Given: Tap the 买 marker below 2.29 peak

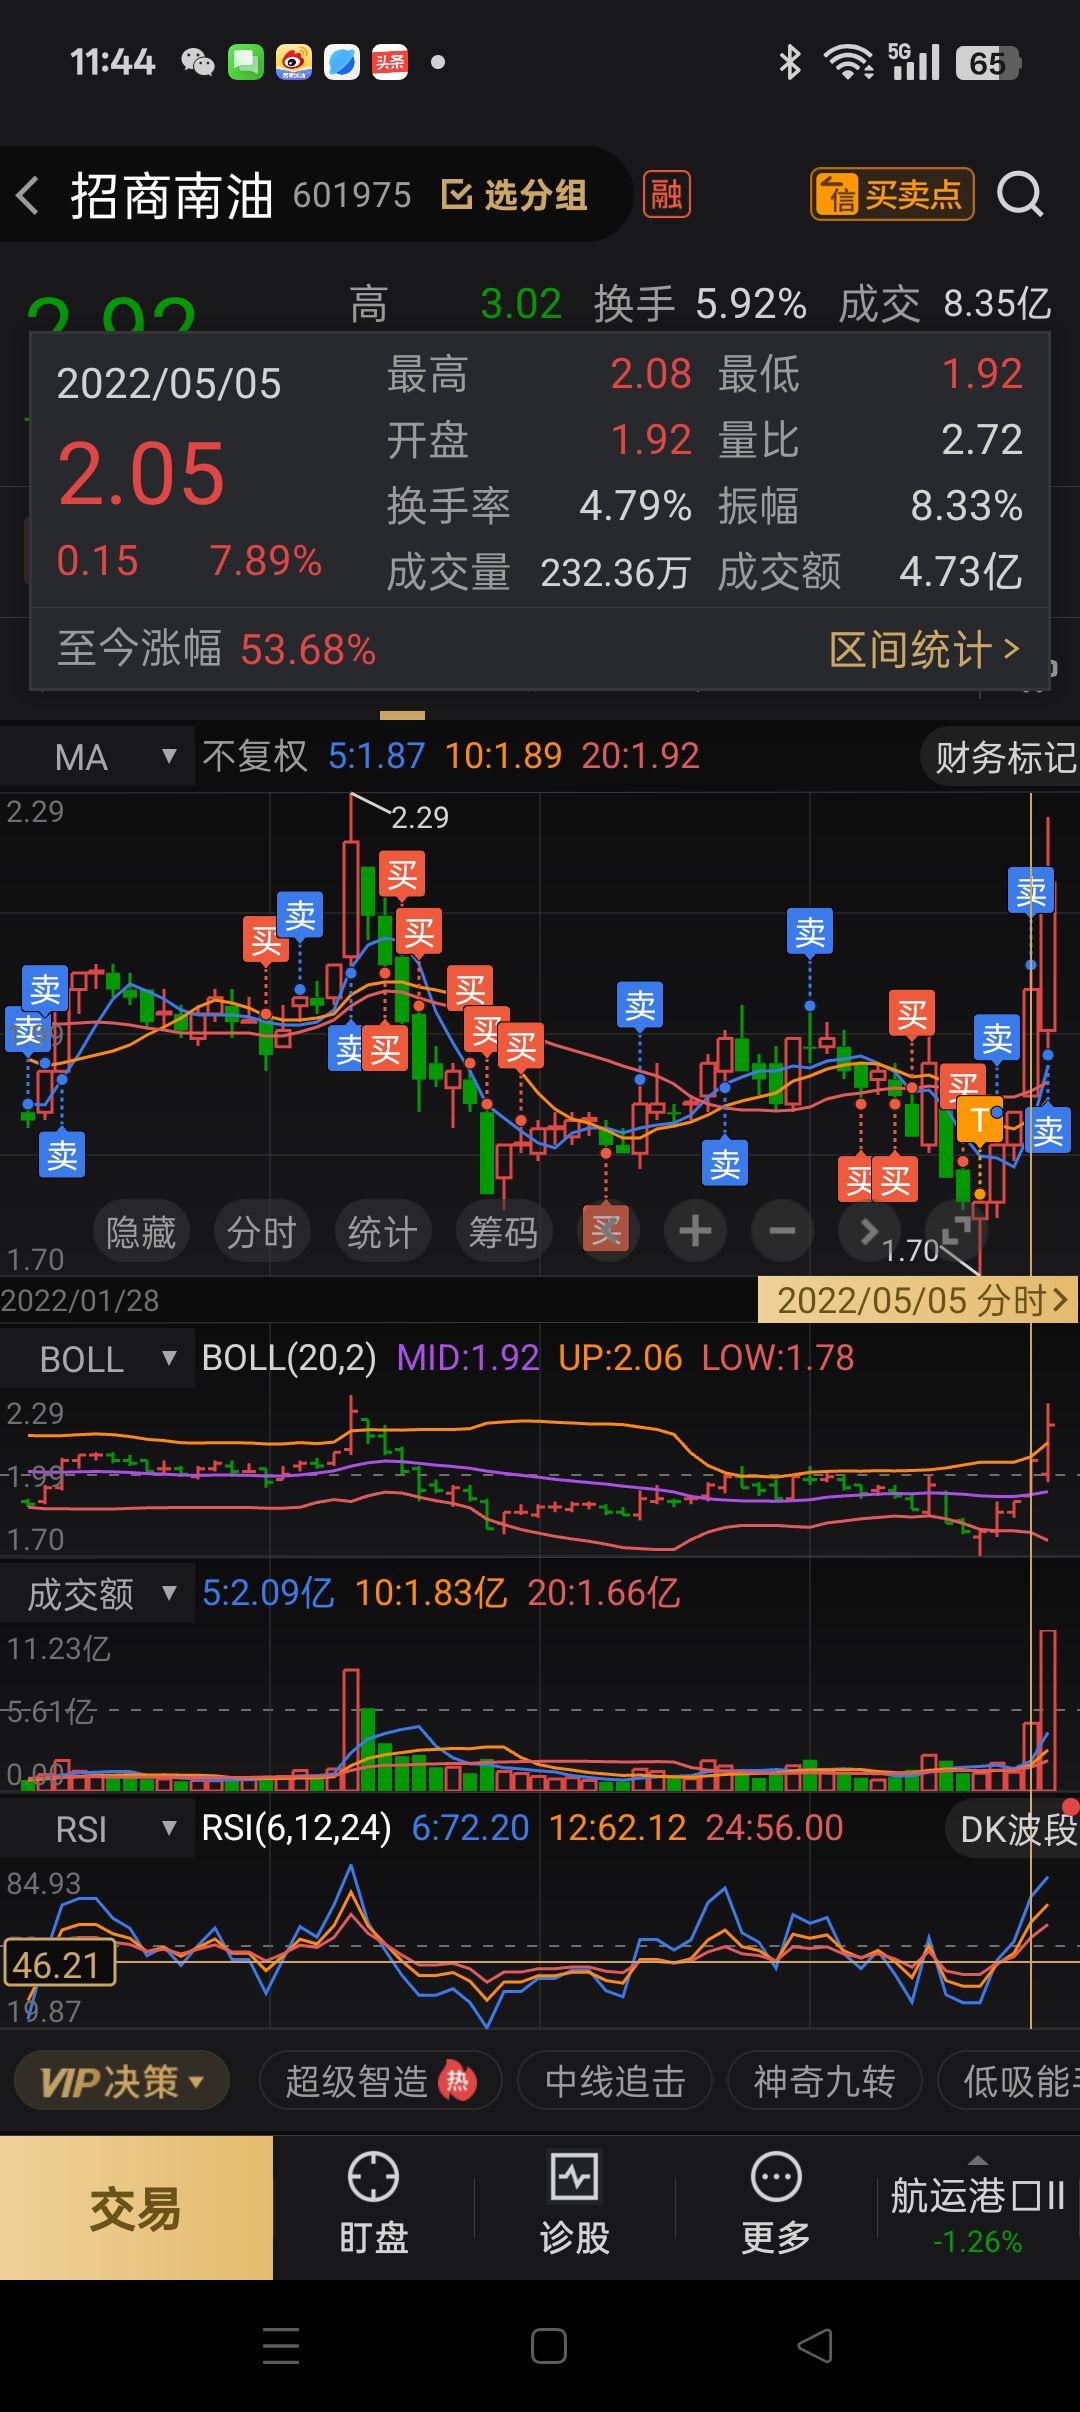Looking at the screenshot, I should (402, 875).
